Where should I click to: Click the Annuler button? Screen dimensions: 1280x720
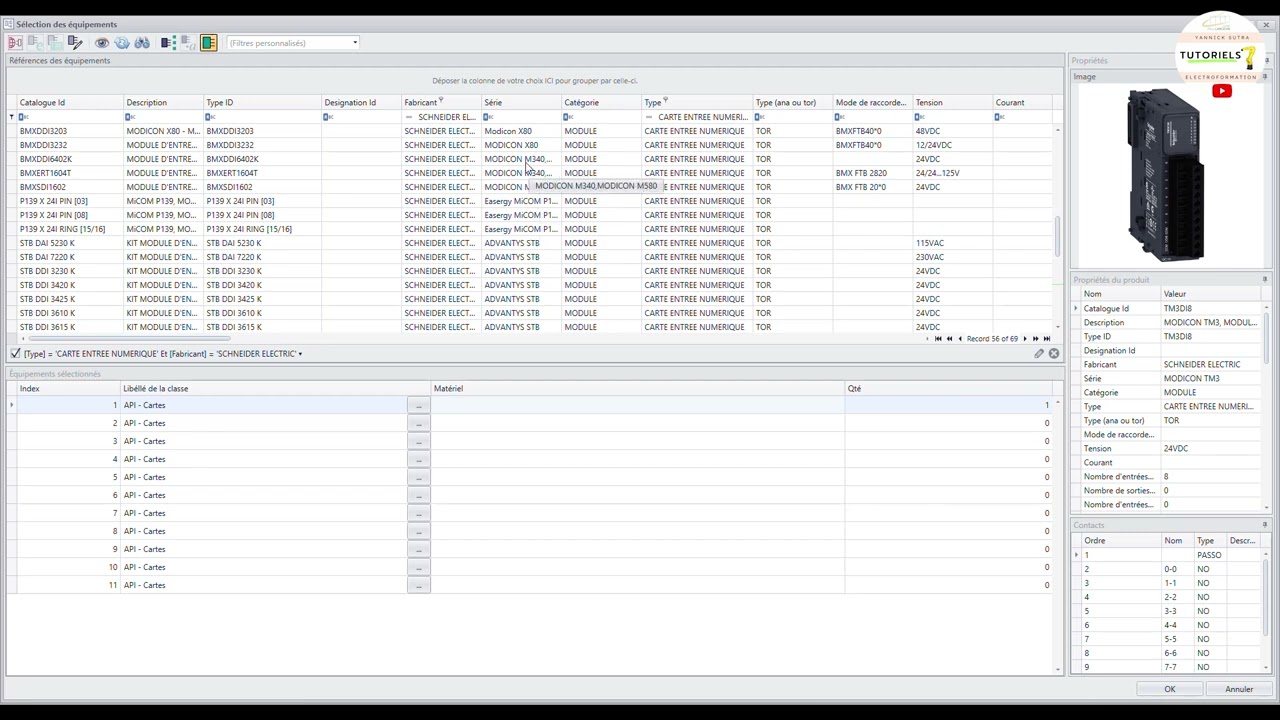[x=1239, y=689]
